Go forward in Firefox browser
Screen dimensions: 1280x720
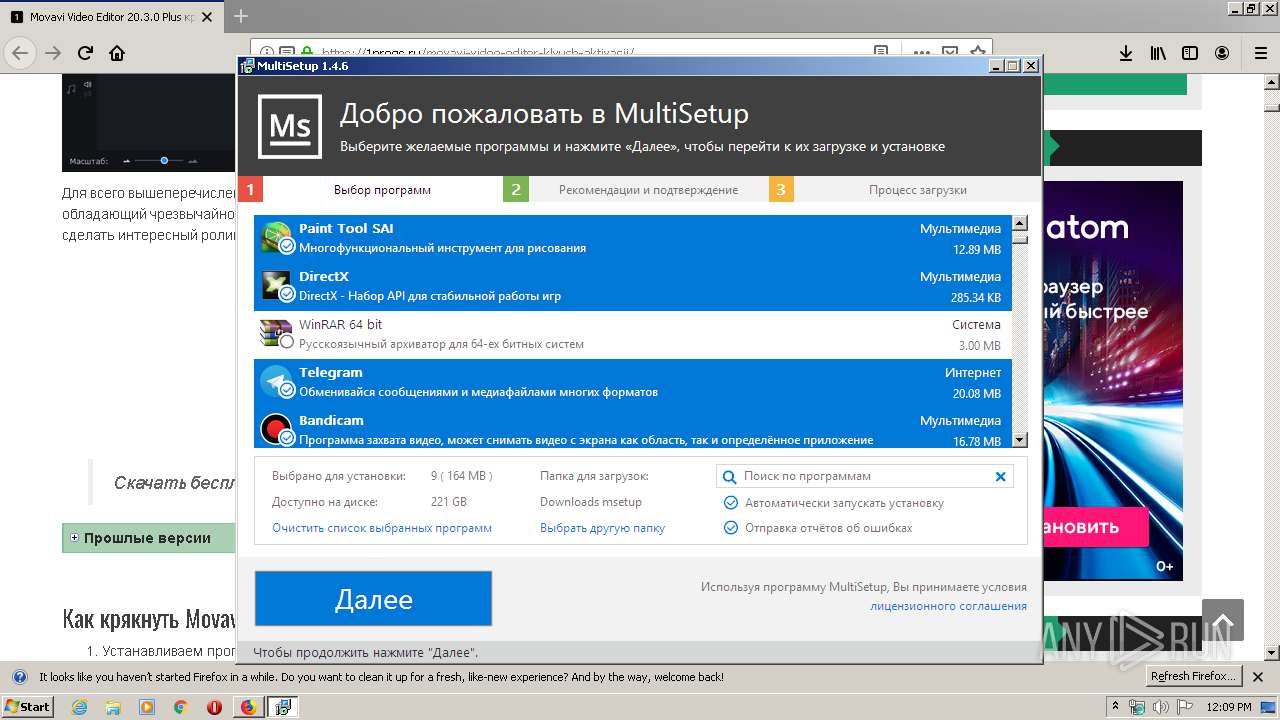(53, 53)
